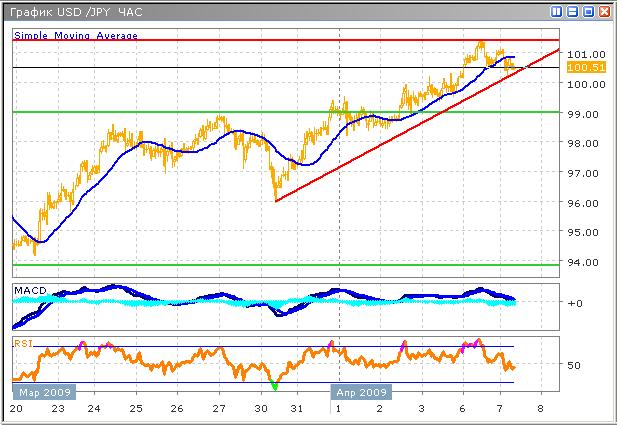Screen dimensions: 617x425
Task: Click the MACD +0 zero level label
Action: pyautogui.click(x=573, y=303)
